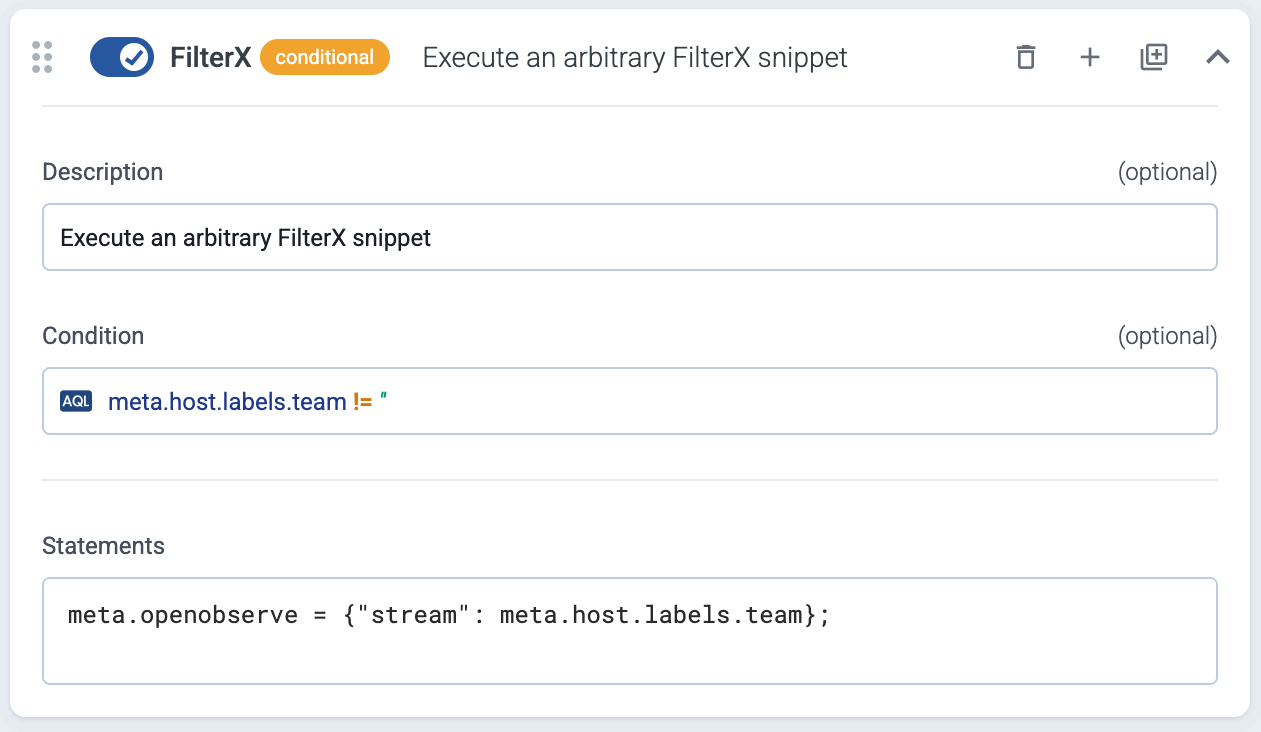Click the AQL badge icon
Screen dimensions: 1261x732
[x=76, y=401]
